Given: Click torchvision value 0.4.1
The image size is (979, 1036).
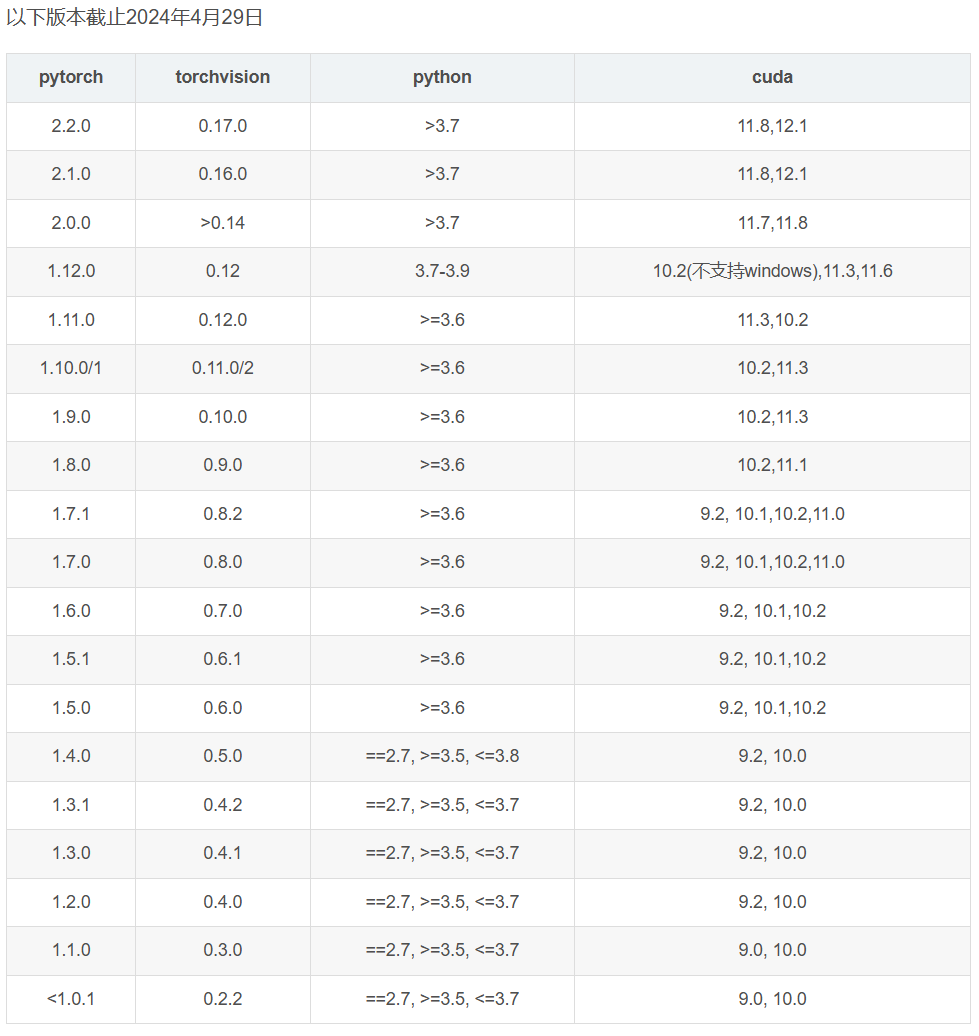Looking at the screenshot, I should pyautogui.click(x=223, y=854).
